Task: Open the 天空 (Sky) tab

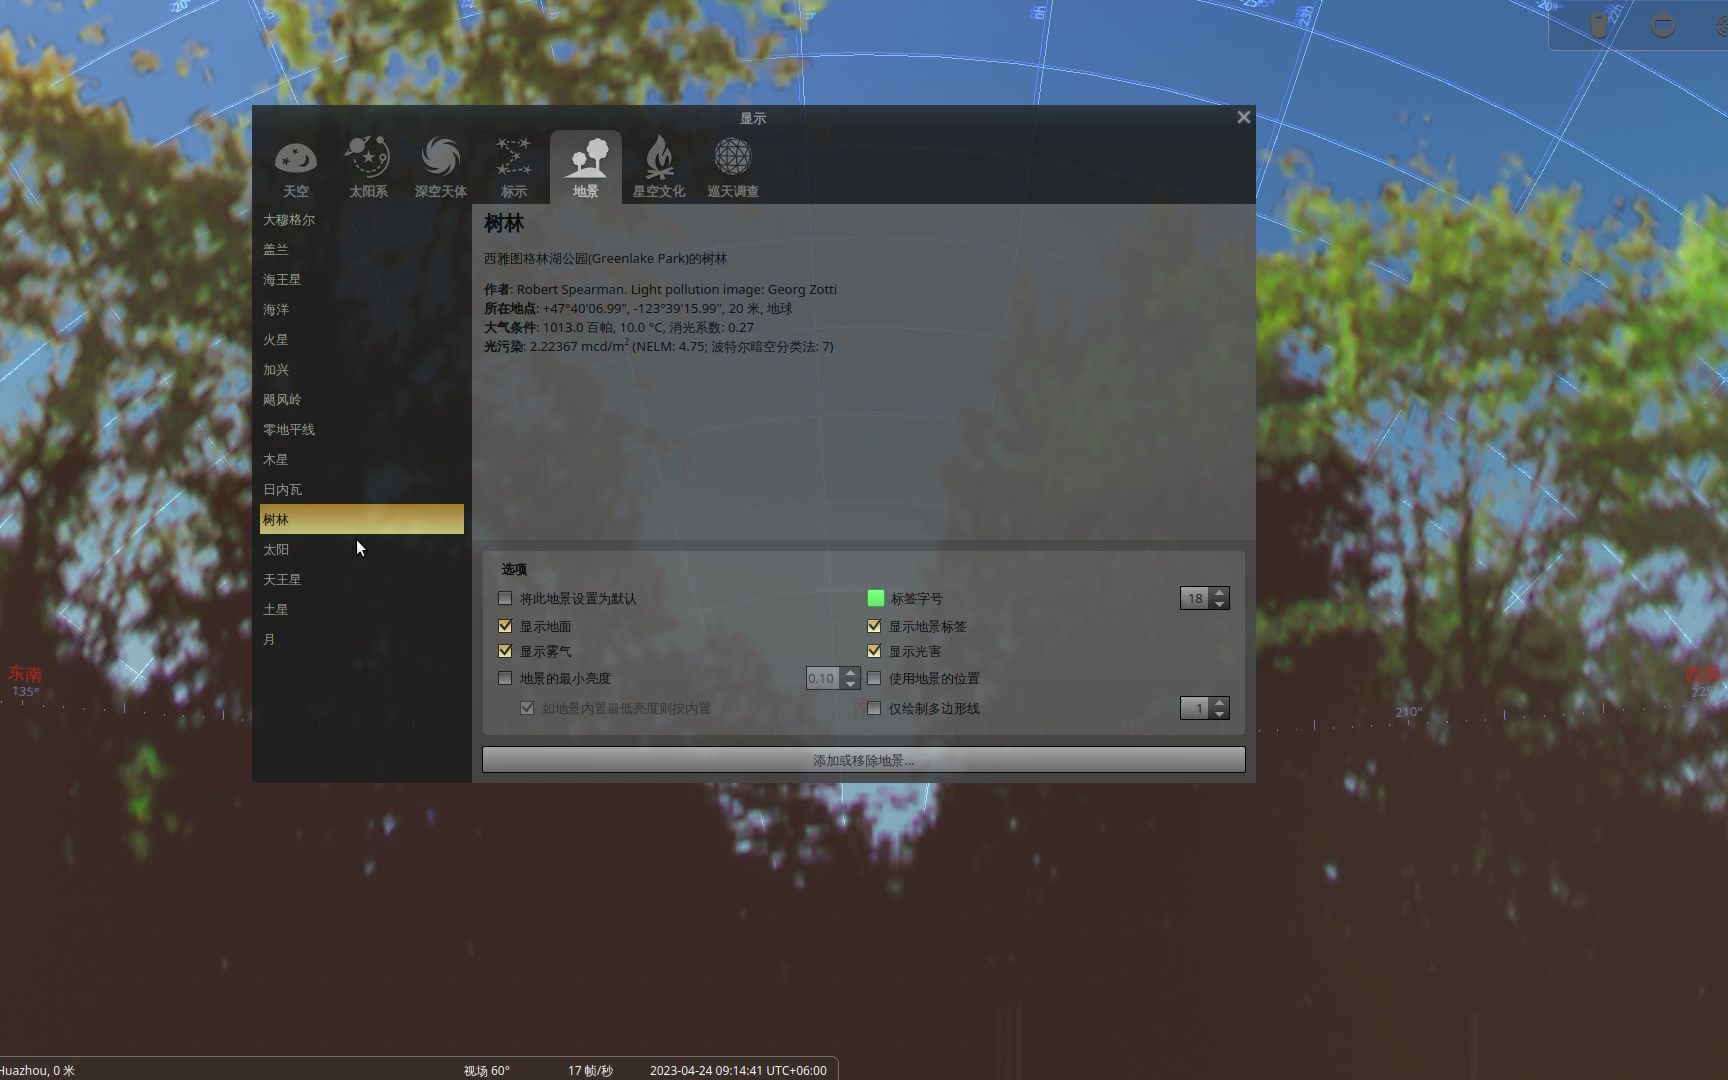Action: coord(296,167)
